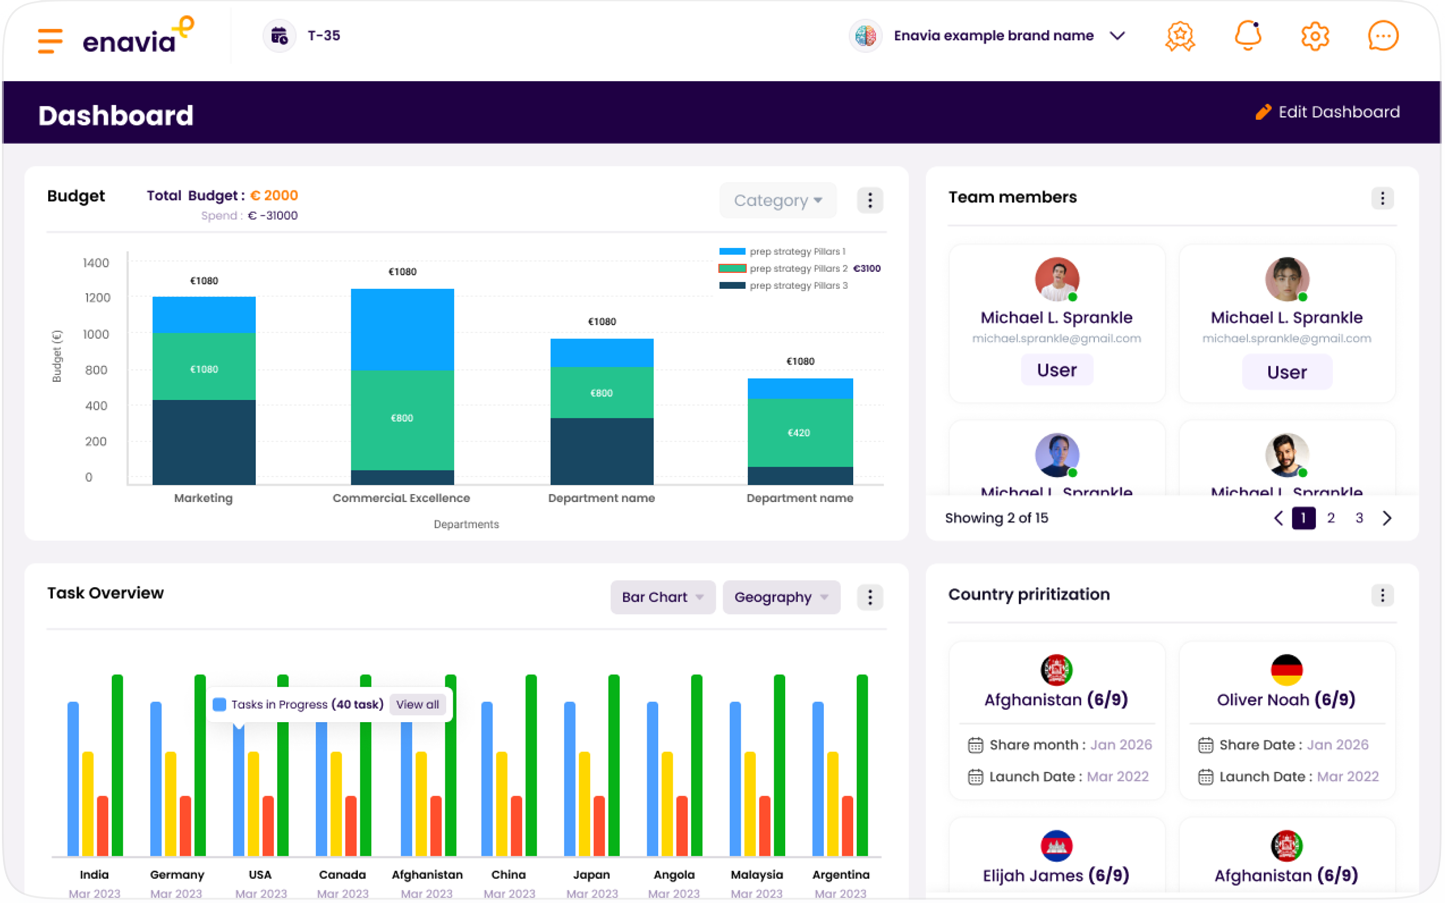Go to page 3 of team members

tap(1358, 518)
